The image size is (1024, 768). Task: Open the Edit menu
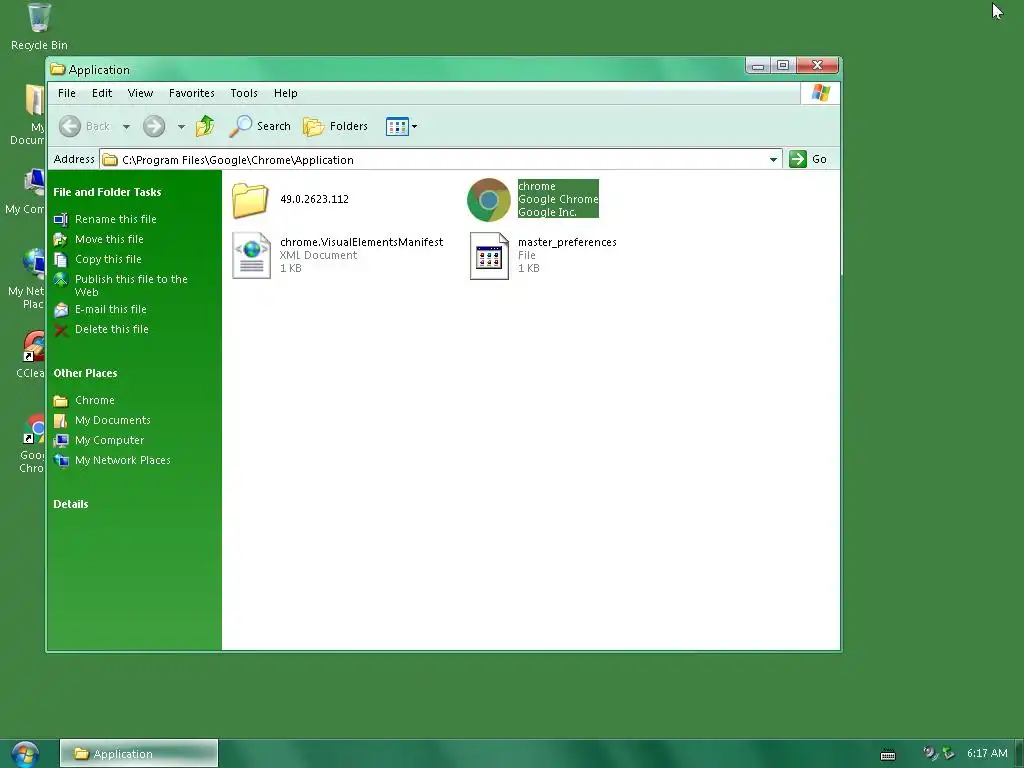(102, 93)
